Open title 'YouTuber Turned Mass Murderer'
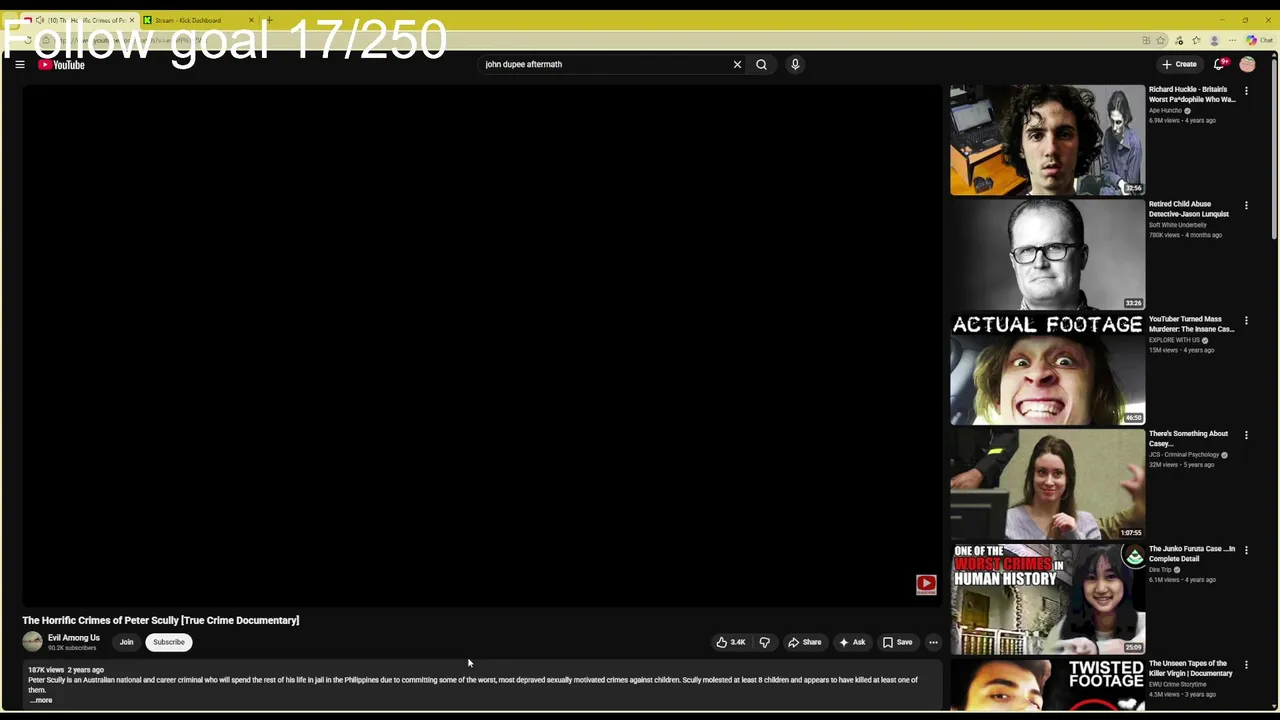This screenshot has width=1280, height=720. [1191, 324]
